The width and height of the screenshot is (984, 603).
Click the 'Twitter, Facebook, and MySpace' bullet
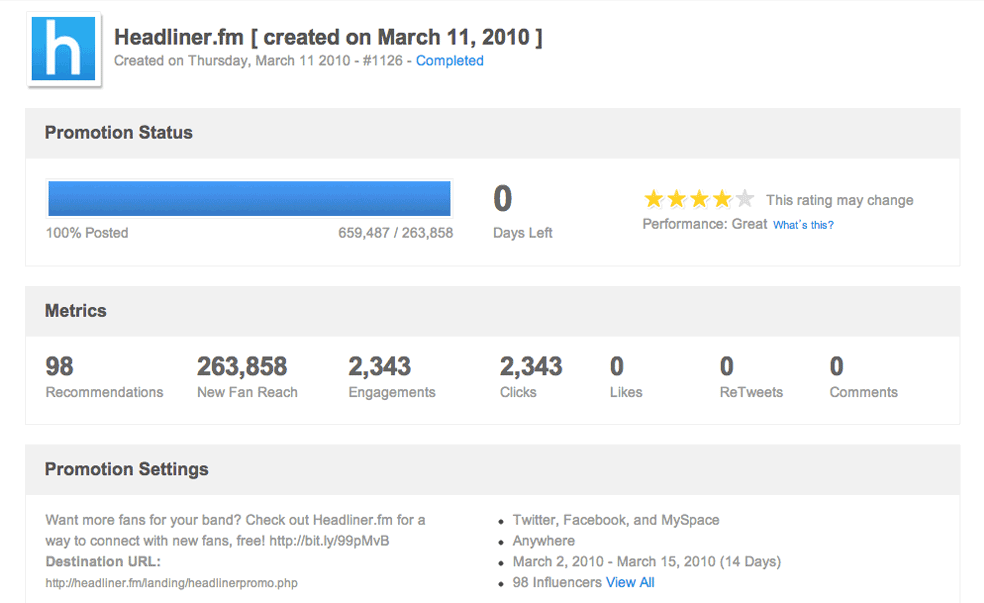(x=616, y=520)
